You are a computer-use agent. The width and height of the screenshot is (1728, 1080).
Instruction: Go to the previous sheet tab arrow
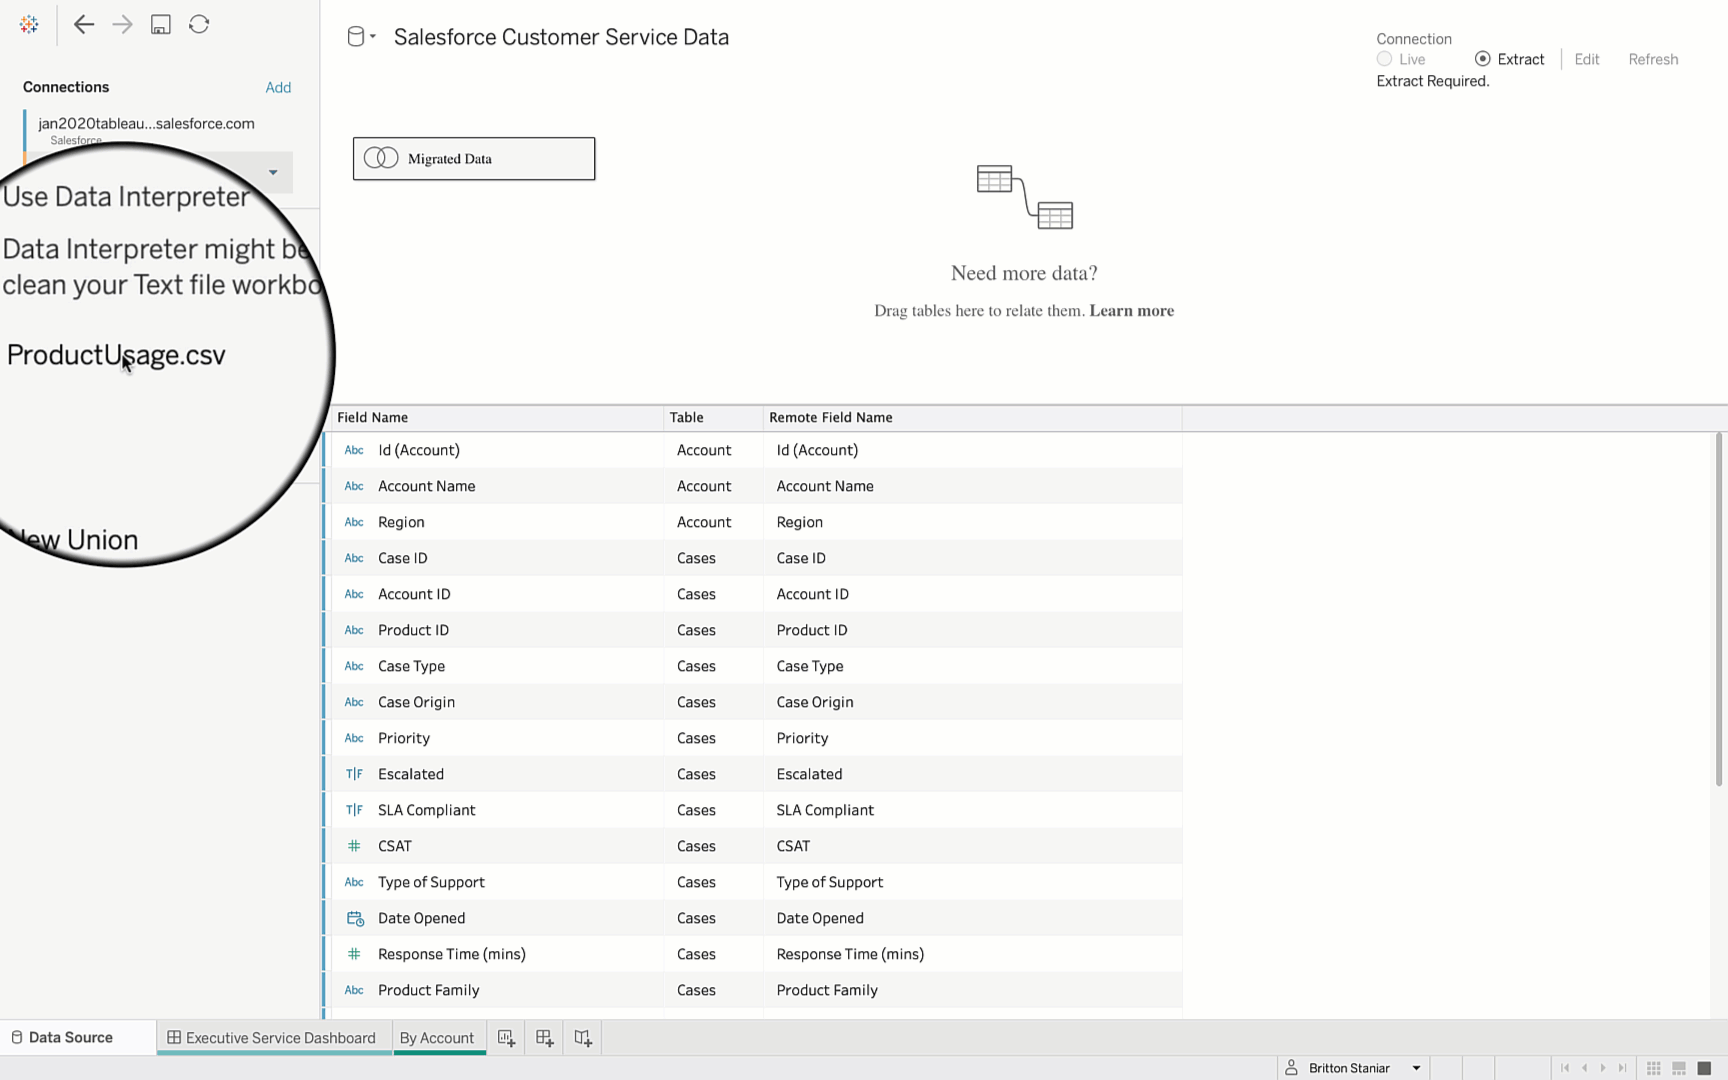(1584, 1068)
